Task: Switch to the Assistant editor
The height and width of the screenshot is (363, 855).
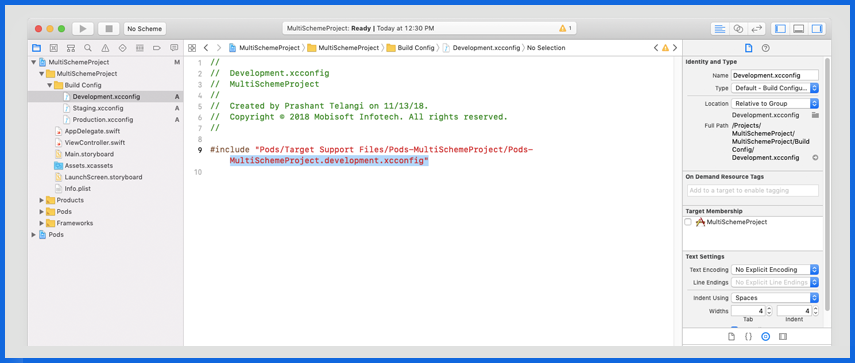Action: pos(738,28)
